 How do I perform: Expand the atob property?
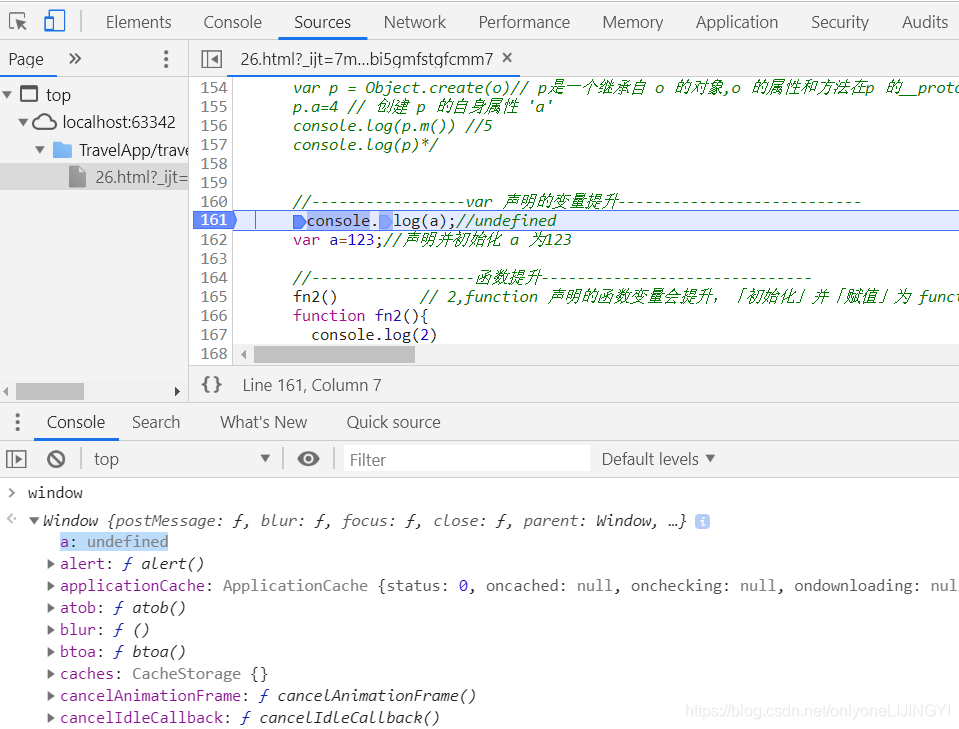(51, 608)
